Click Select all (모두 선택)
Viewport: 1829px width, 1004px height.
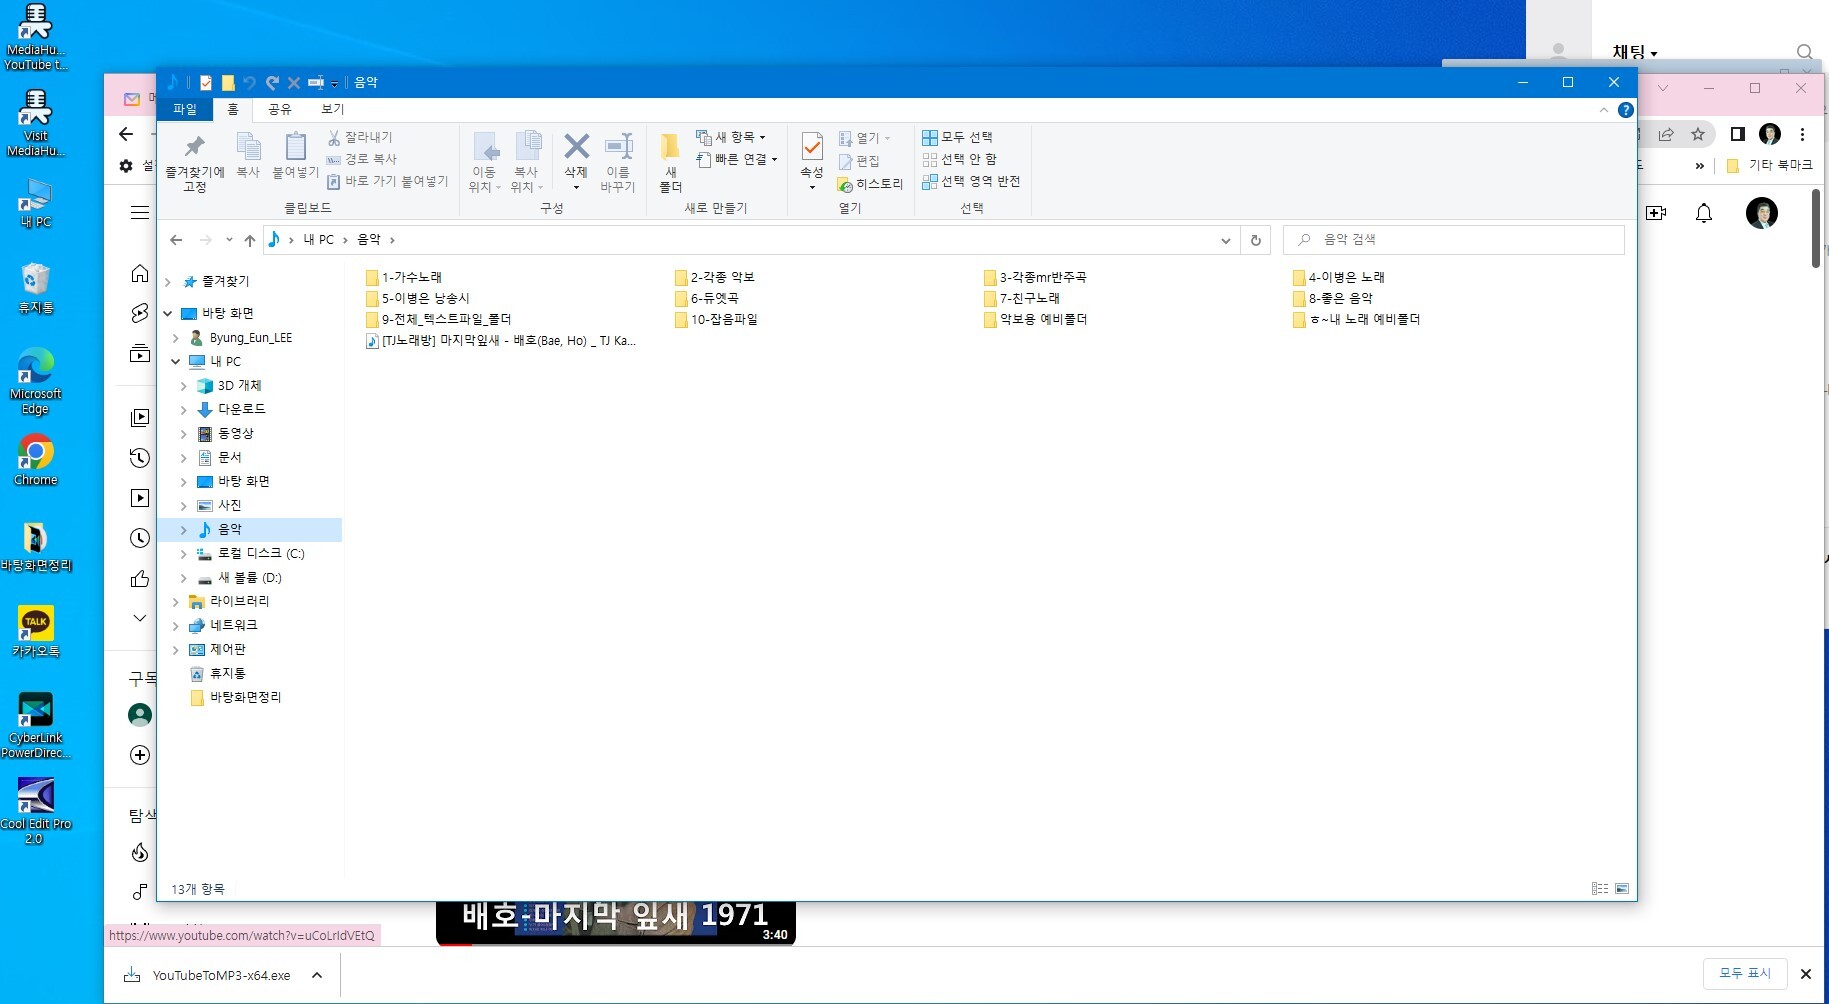tap(957, 137)
